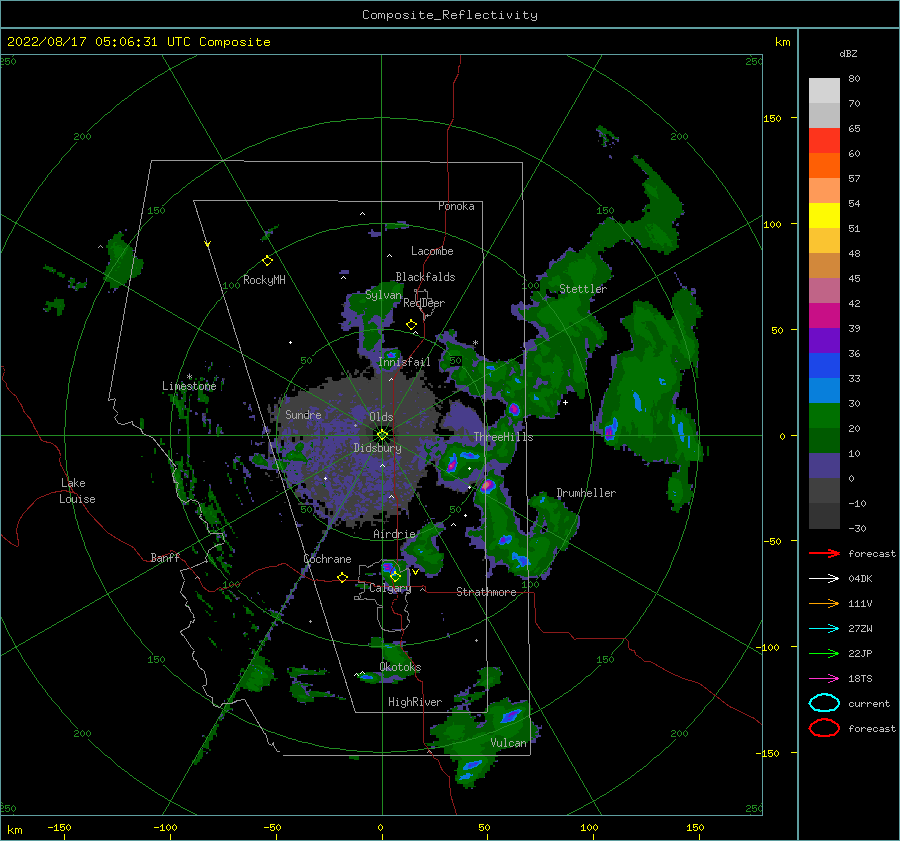
Task: Click the white plus marker south of Stettler
Action: tap(565, 402)
